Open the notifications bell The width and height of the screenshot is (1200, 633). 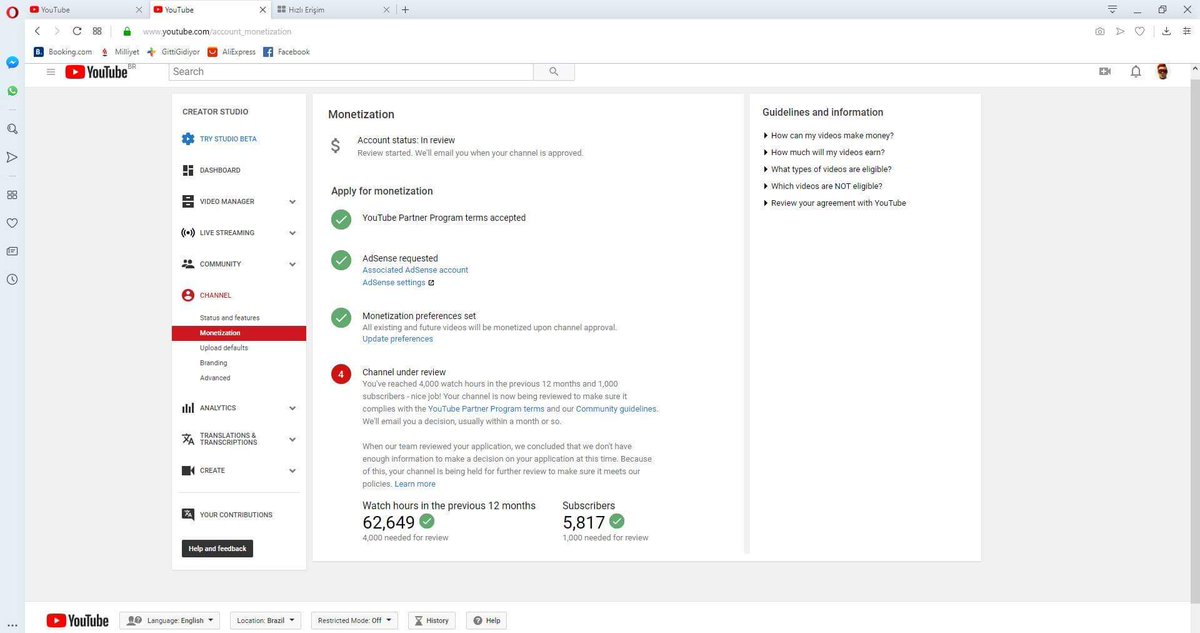(1136, 72)
